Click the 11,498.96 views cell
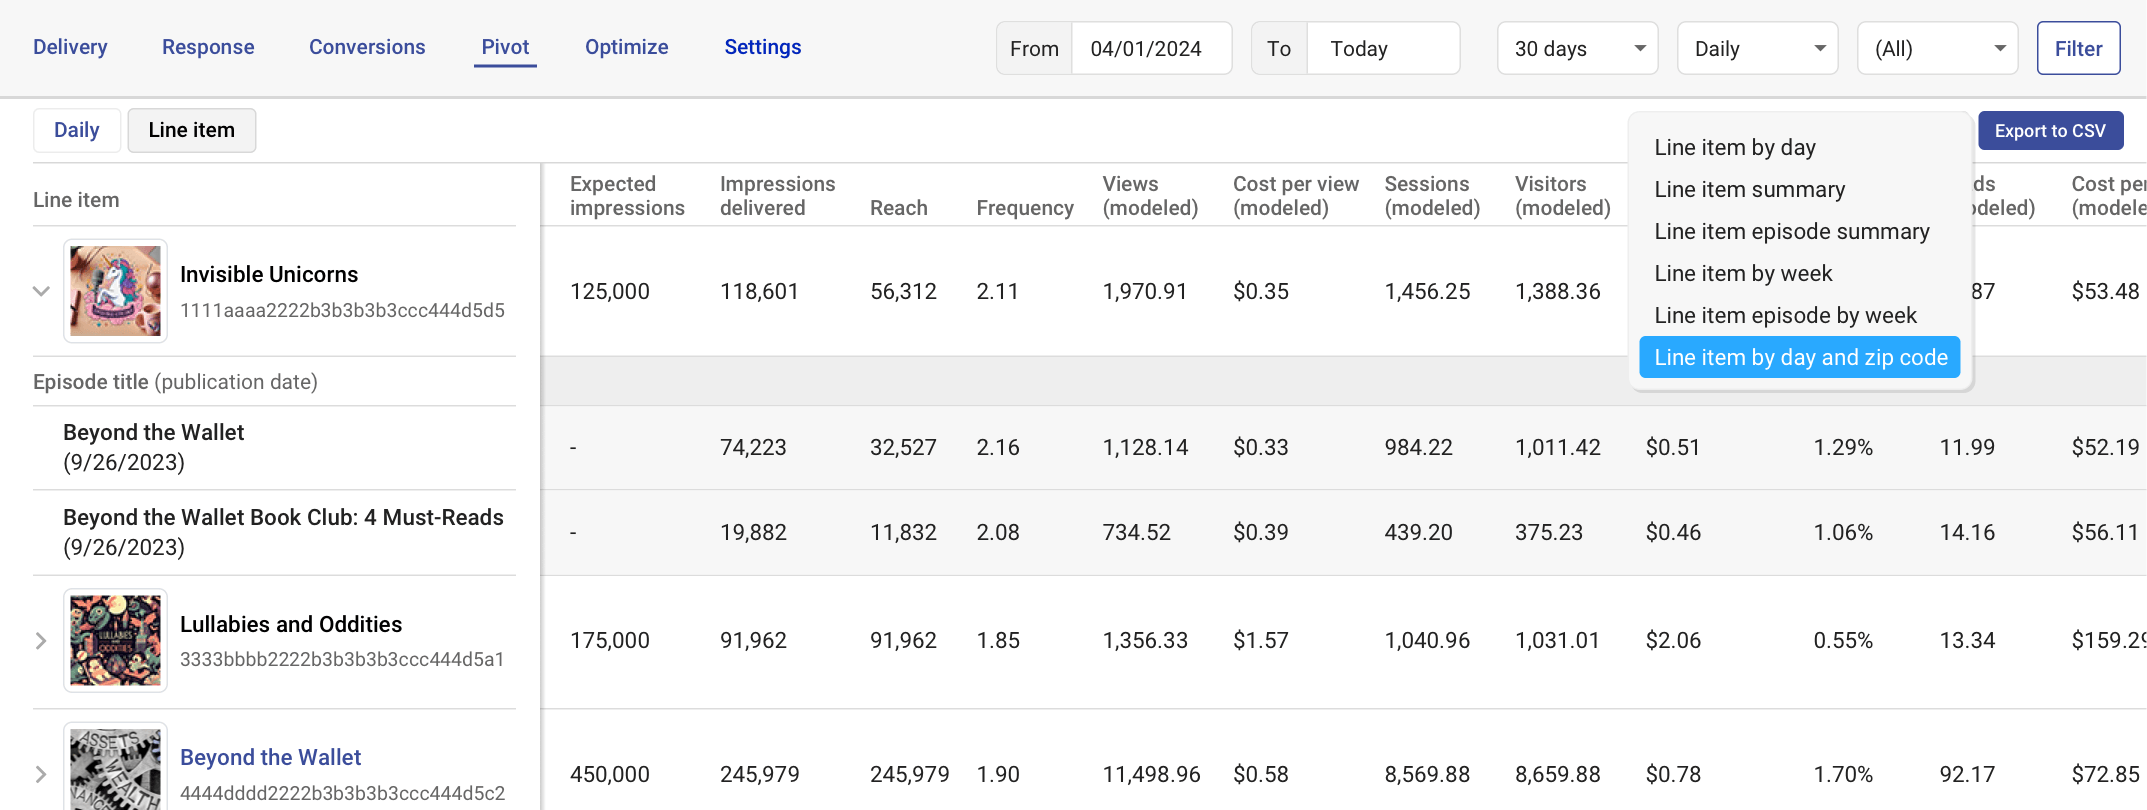2147x810 pixels. coord(1152,774)
